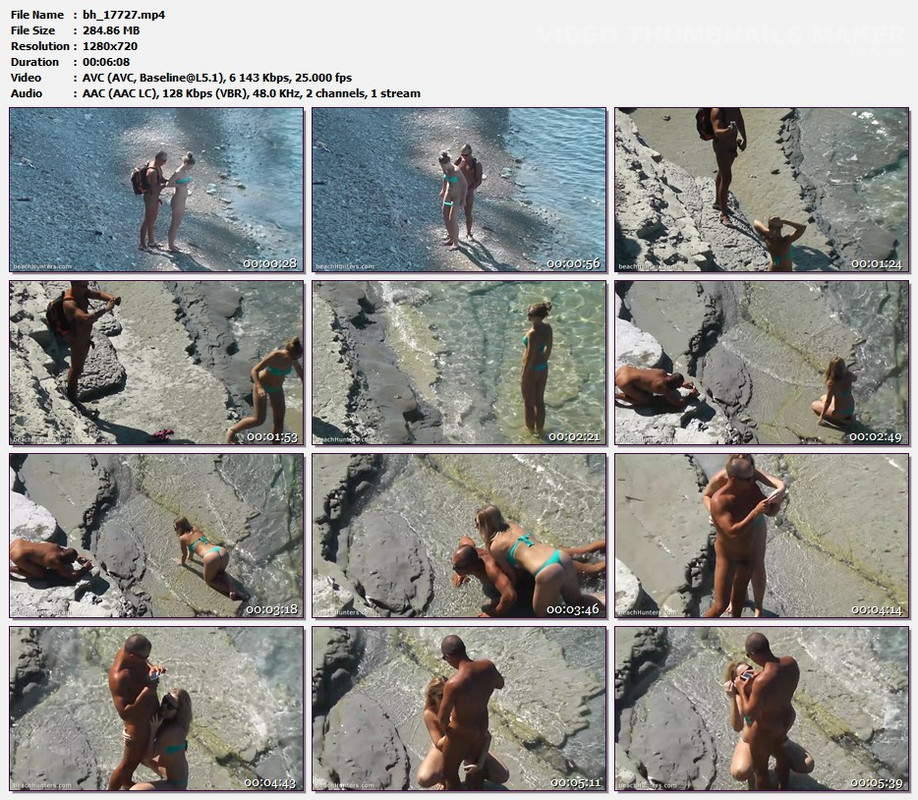This screenshot has width=918, height=800.
Task: Pick the frame marked 00:02:49
Action: [x=762, y=363]
